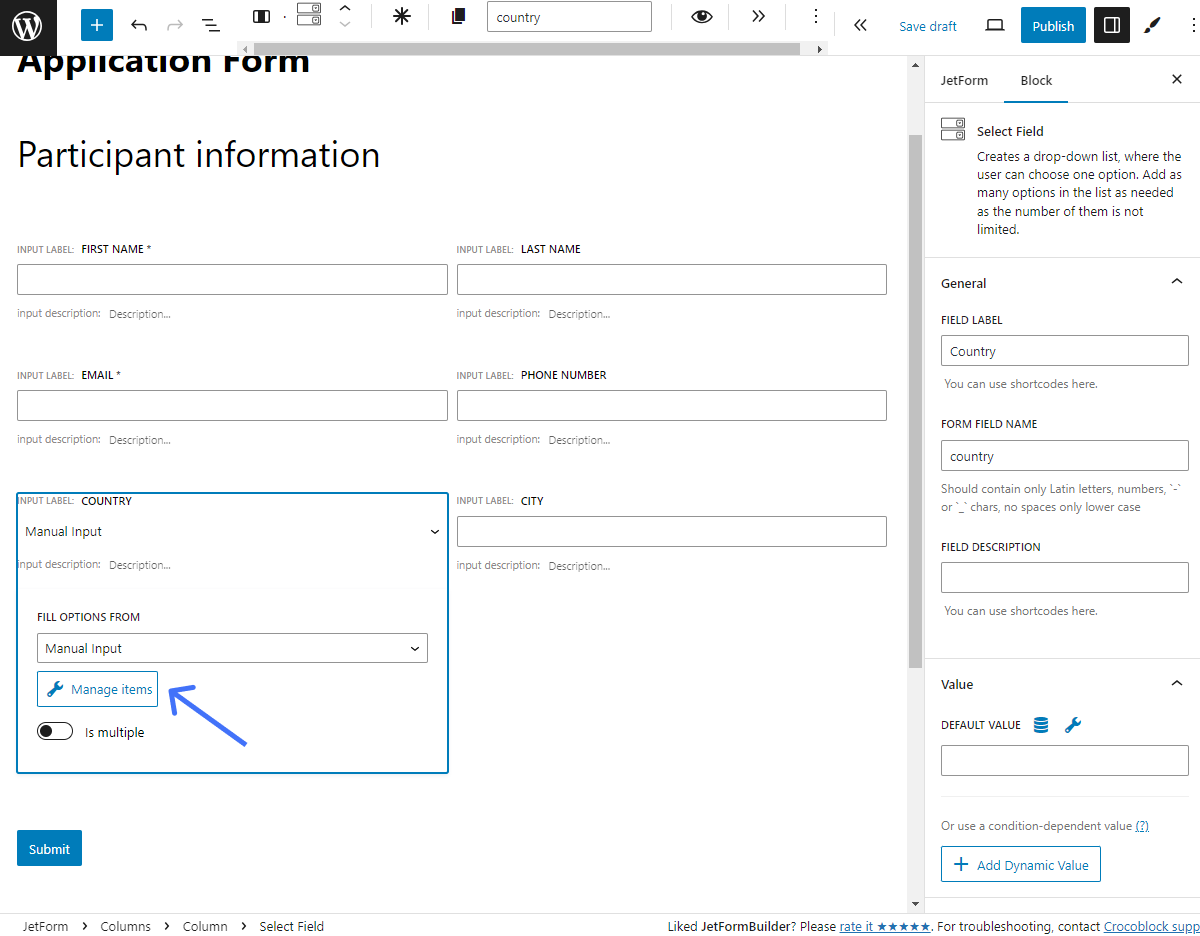Click the Undo arrow icon
The width and height of the screenshot is (1200, 936).
[140, 25]
